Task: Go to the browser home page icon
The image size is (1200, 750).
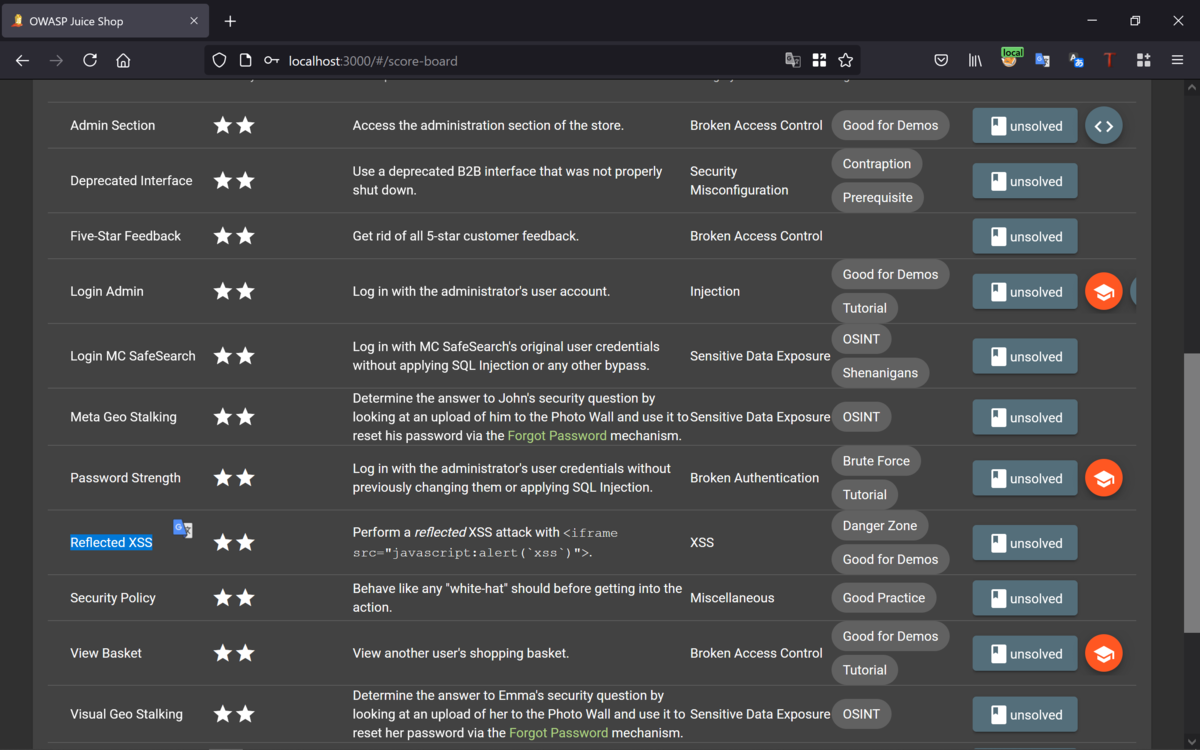Action: pos(123,60)
